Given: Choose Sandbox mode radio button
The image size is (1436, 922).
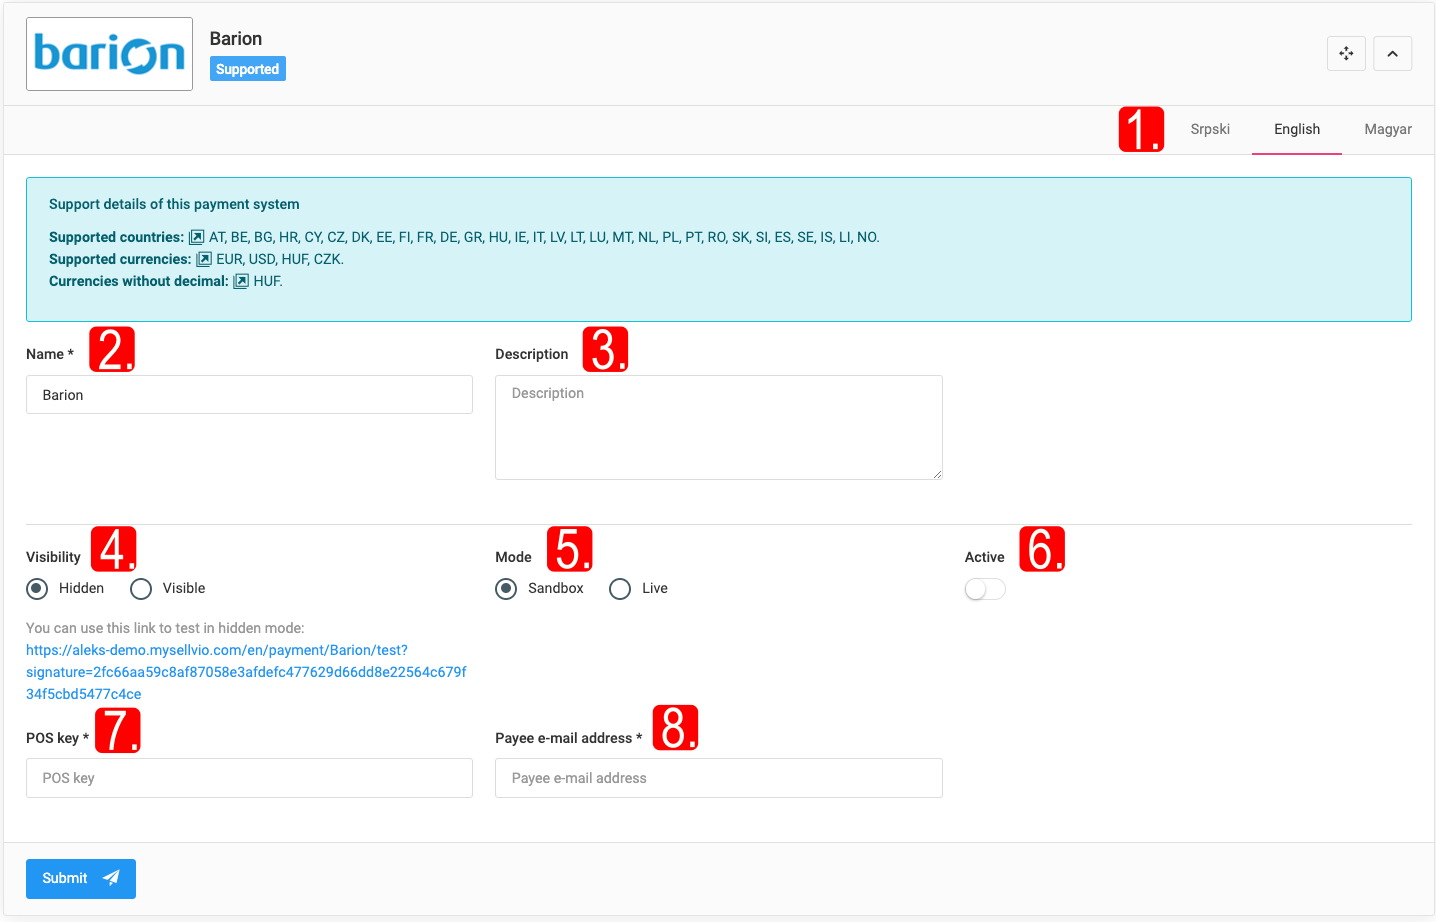Looking at the screenshot, I should click(x=506, y=589).
